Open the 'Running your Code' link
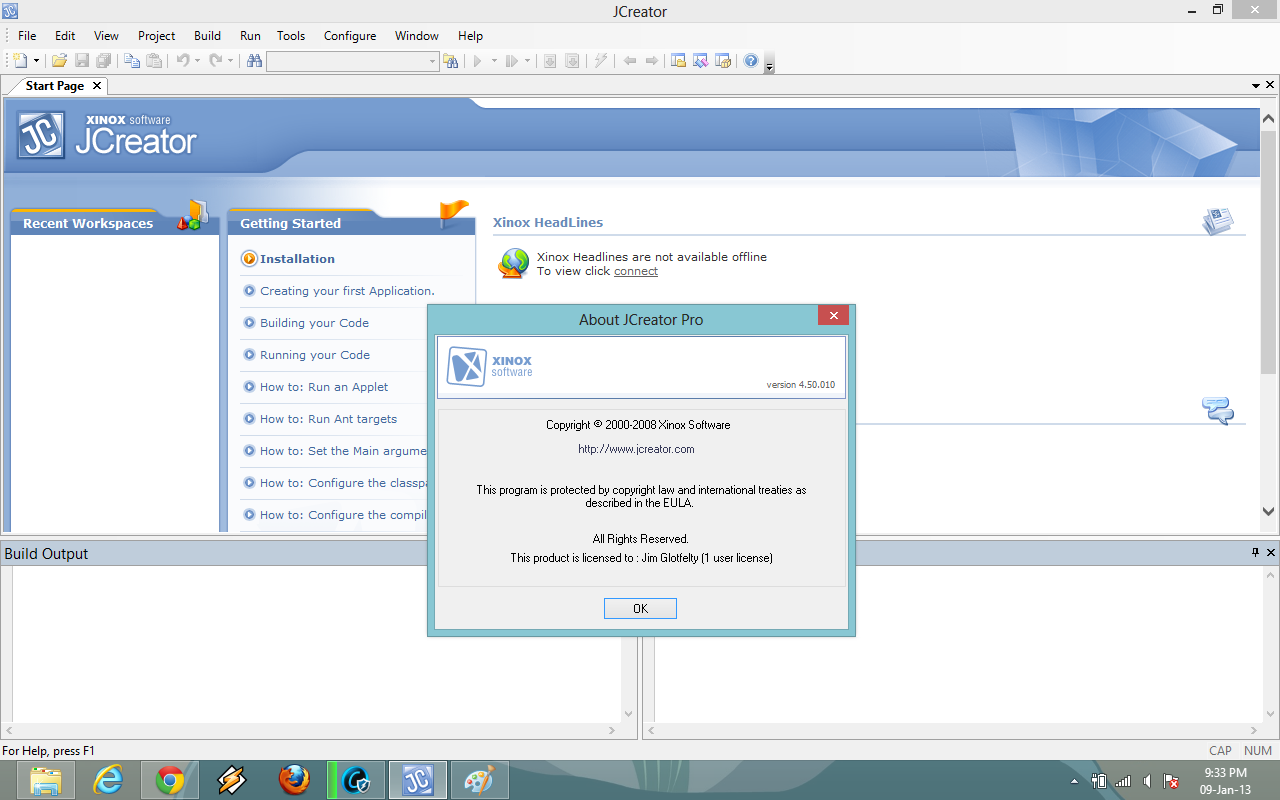This screenshot has width=1280, height=800. click(x=315, y=355)
